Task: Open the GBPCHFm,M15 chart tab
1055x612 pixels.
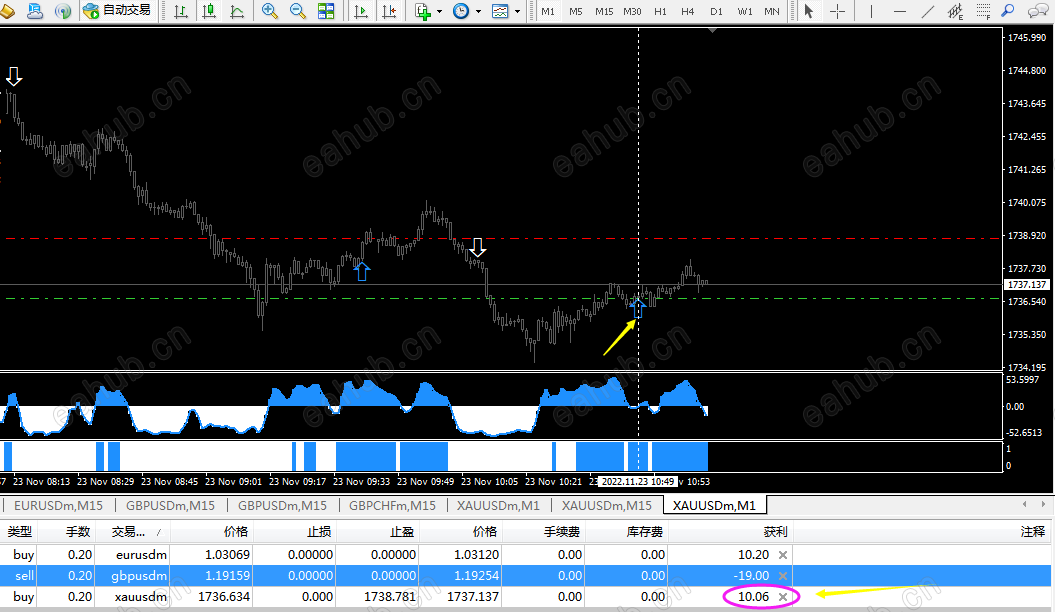Action: point(392,505)
